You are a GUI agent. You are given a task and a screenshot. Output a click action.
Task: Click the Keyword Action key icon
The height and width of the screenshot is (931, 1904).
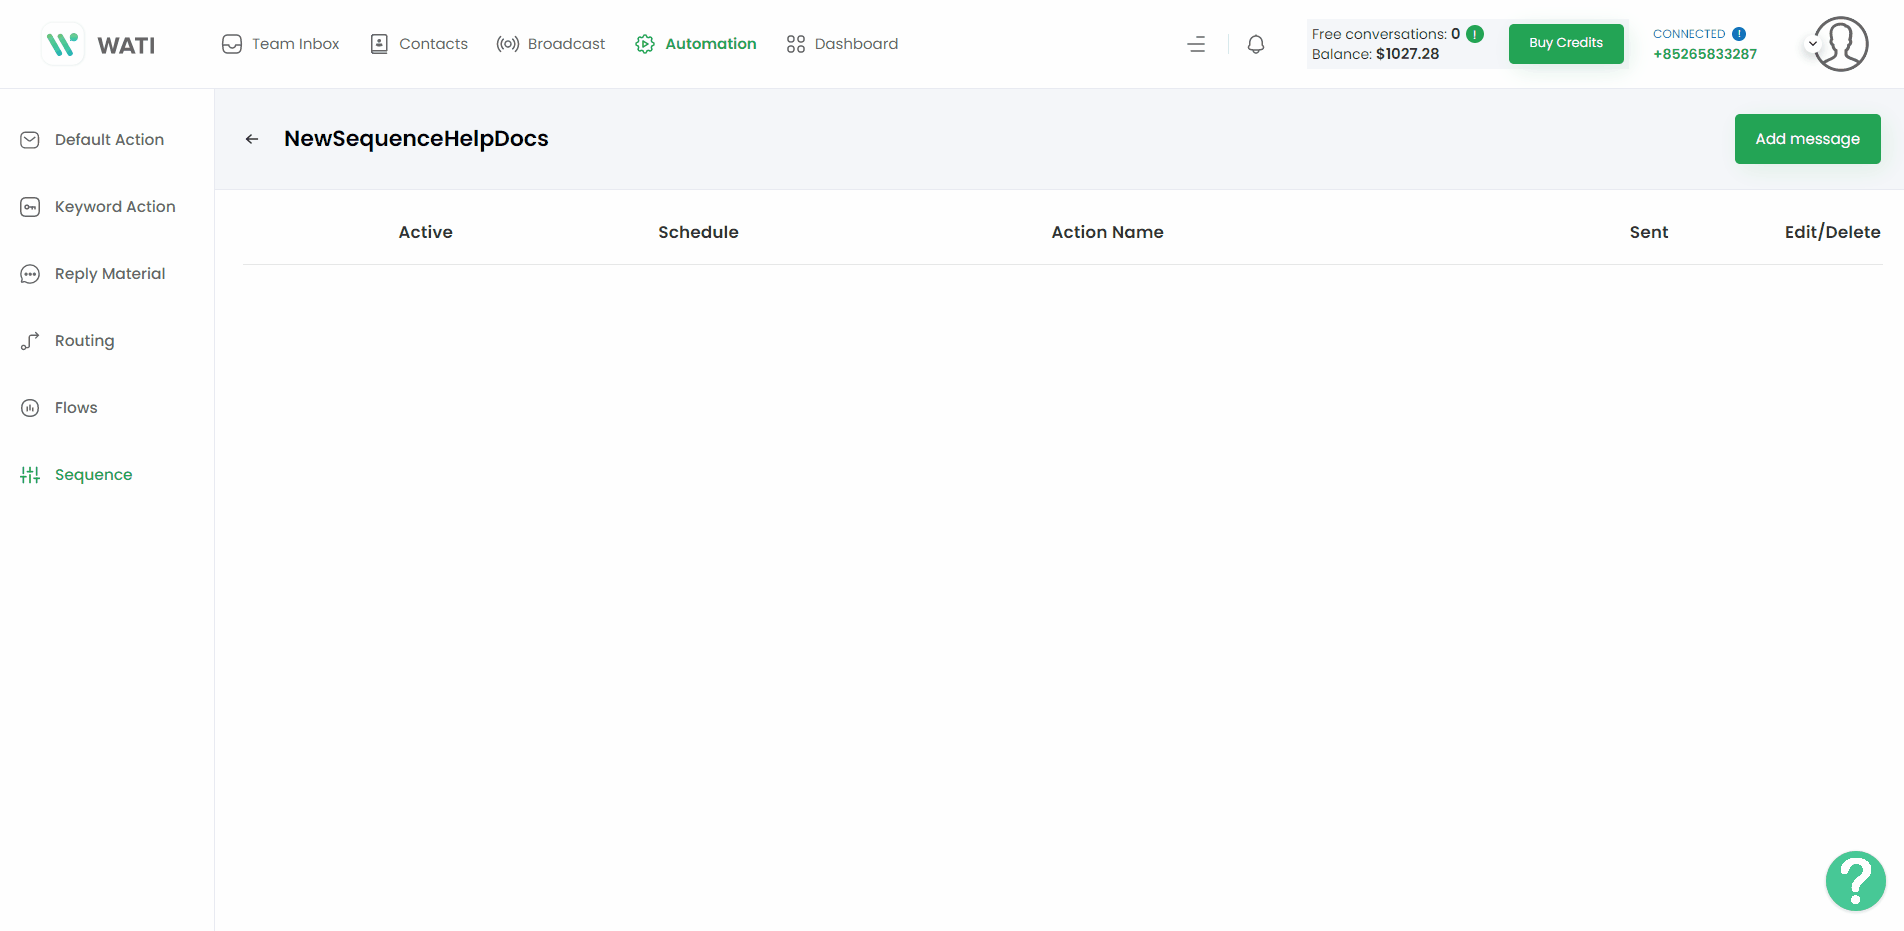coord(30,207)
